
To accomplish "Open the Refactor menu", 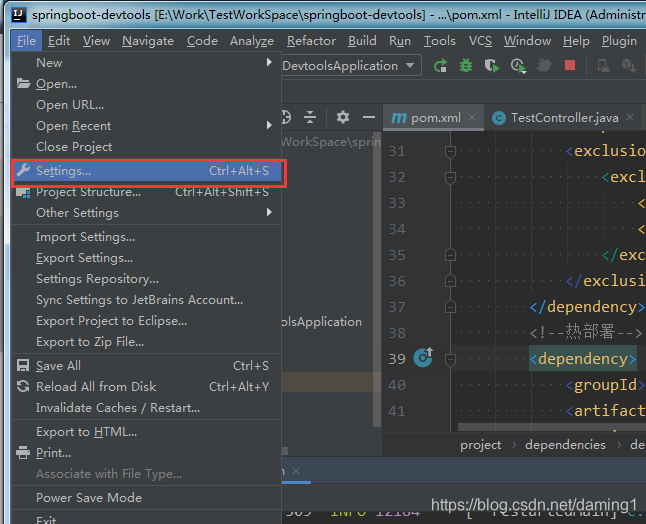I will pyautogui.click(x=311, y=41).
